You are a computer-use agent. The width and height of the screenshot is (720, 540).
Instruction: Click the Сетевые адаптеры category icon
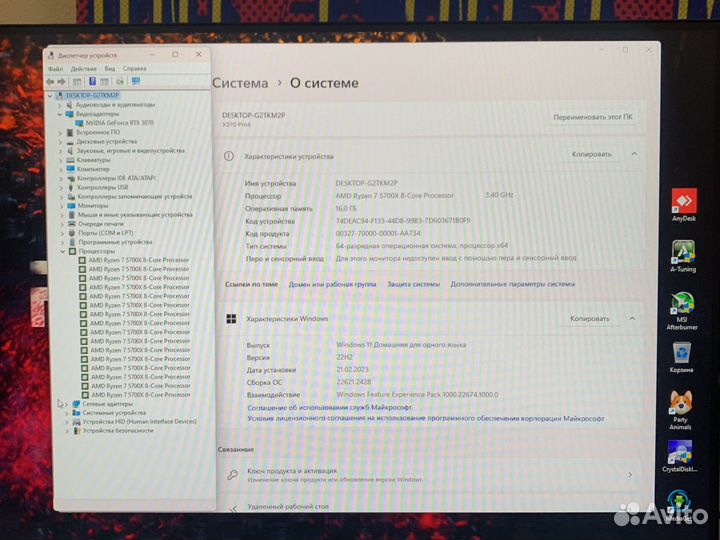(x=76, y=404)
